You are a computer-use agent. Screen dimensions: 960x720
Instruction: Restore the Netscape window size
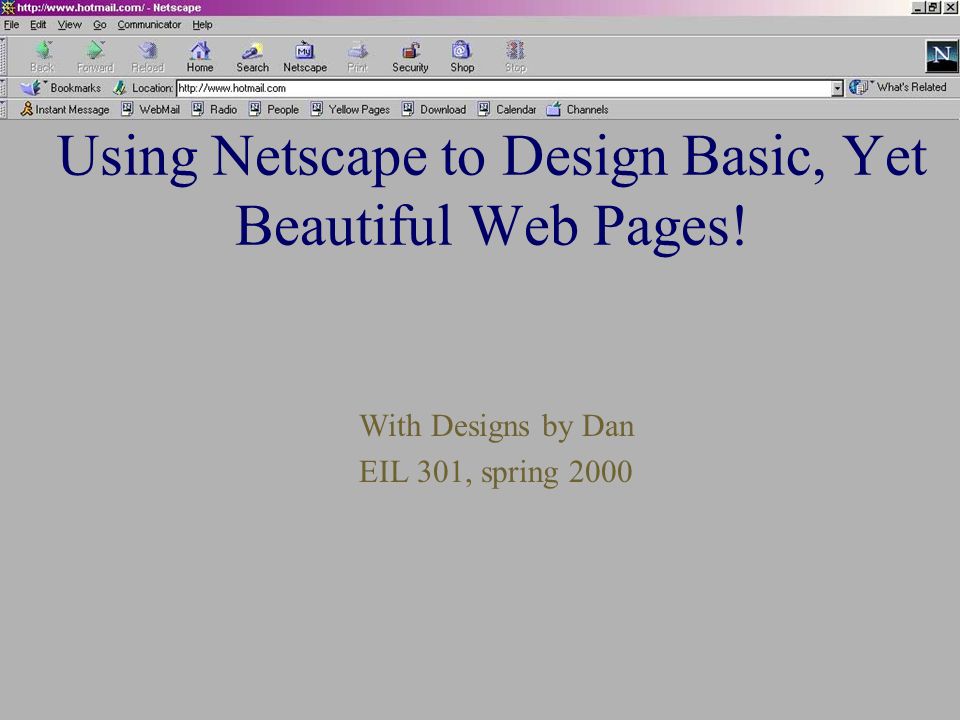pos(932,8)
